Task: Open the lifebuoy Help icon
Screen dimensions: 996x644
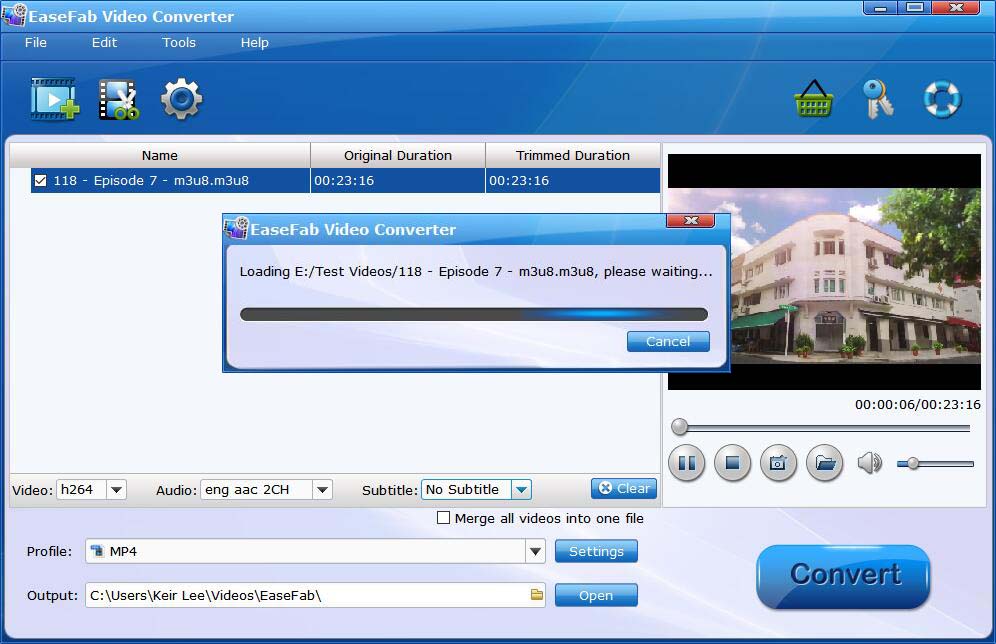Action: tap(942, 99)
